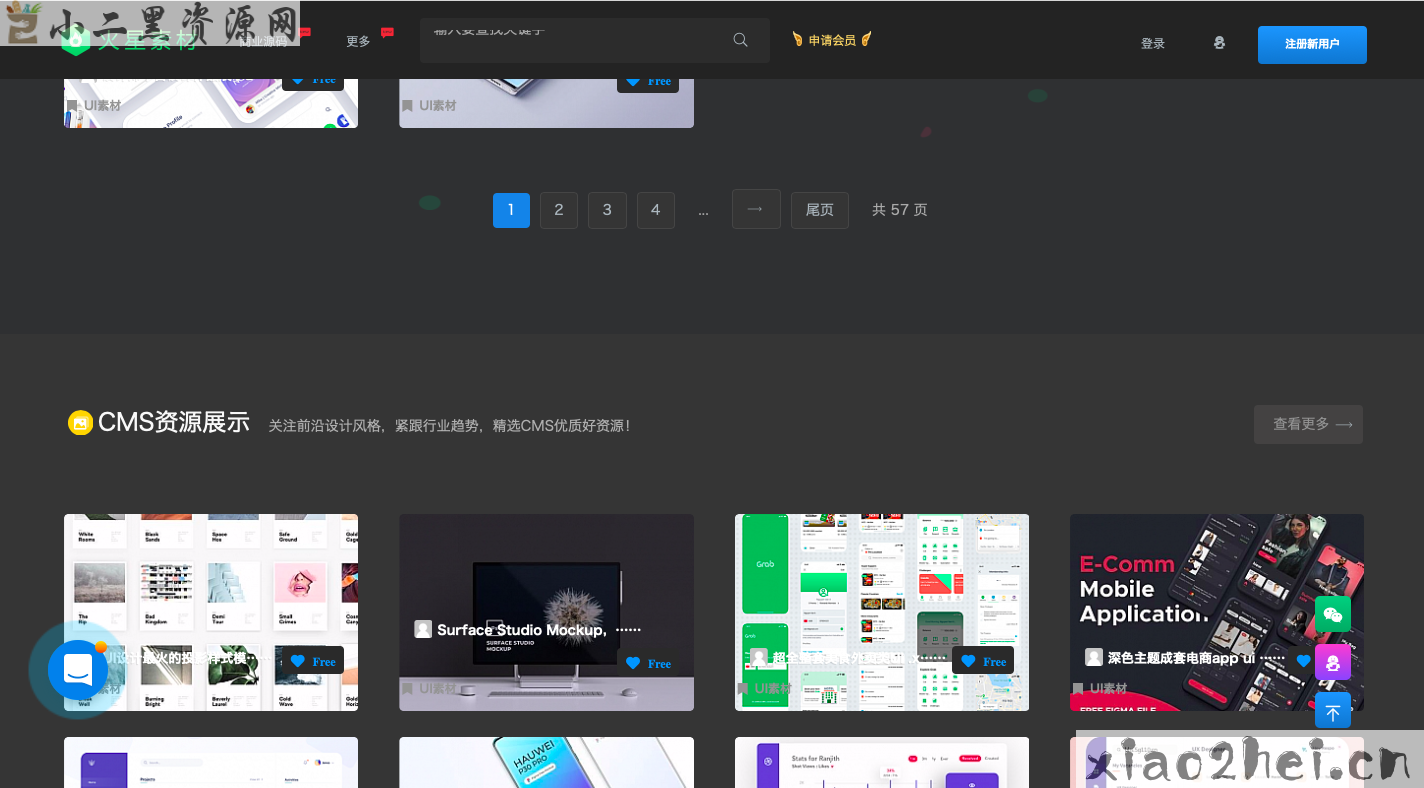Click the yellow CMS资源展示 section icon
1424x788 pixels.
(80, 423)
